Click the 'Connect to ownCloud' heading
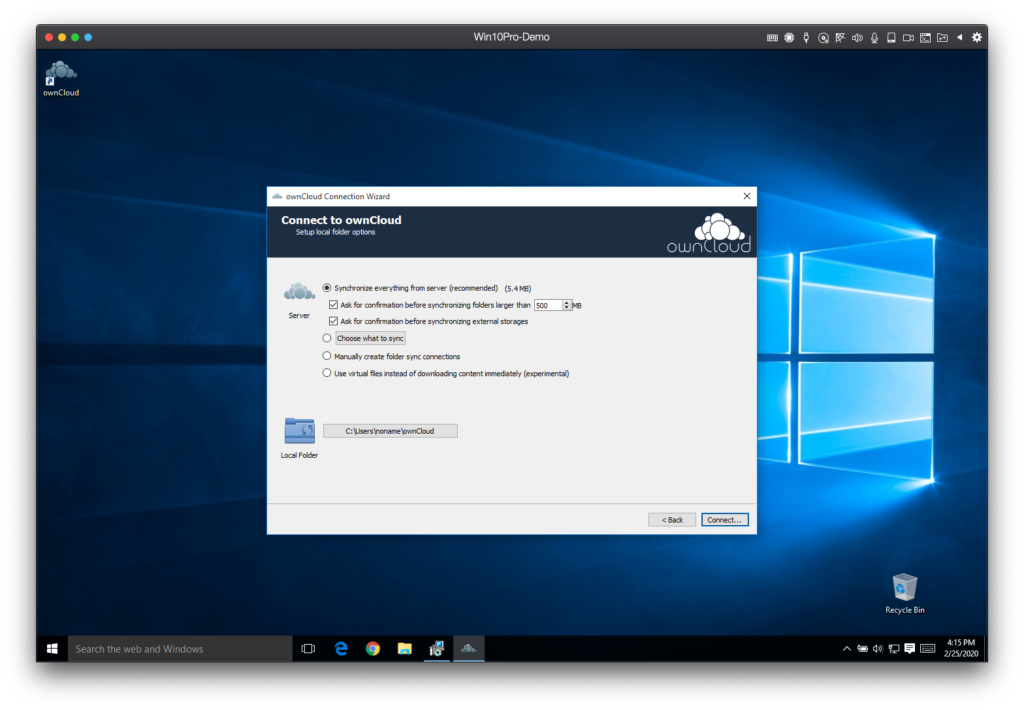This screenshot has height=710, width=1024. click(x=341, y=220)
